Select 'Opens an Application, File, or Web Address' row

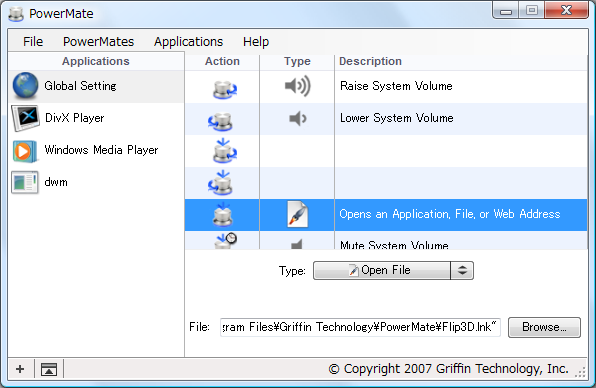[x=386, y=215]
